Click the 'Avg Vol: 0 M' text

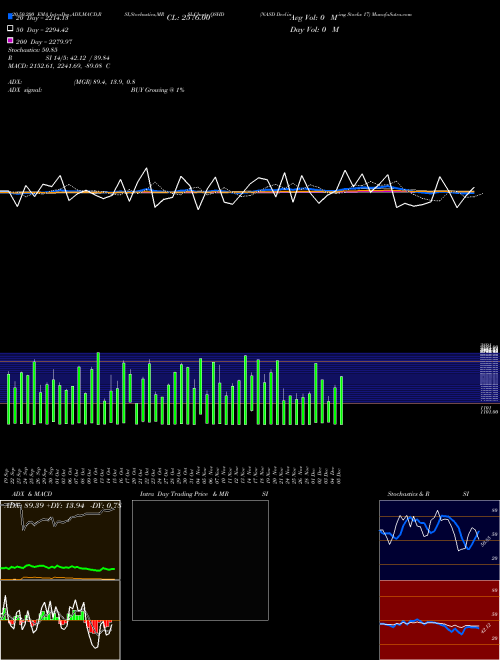pos(314,18)
